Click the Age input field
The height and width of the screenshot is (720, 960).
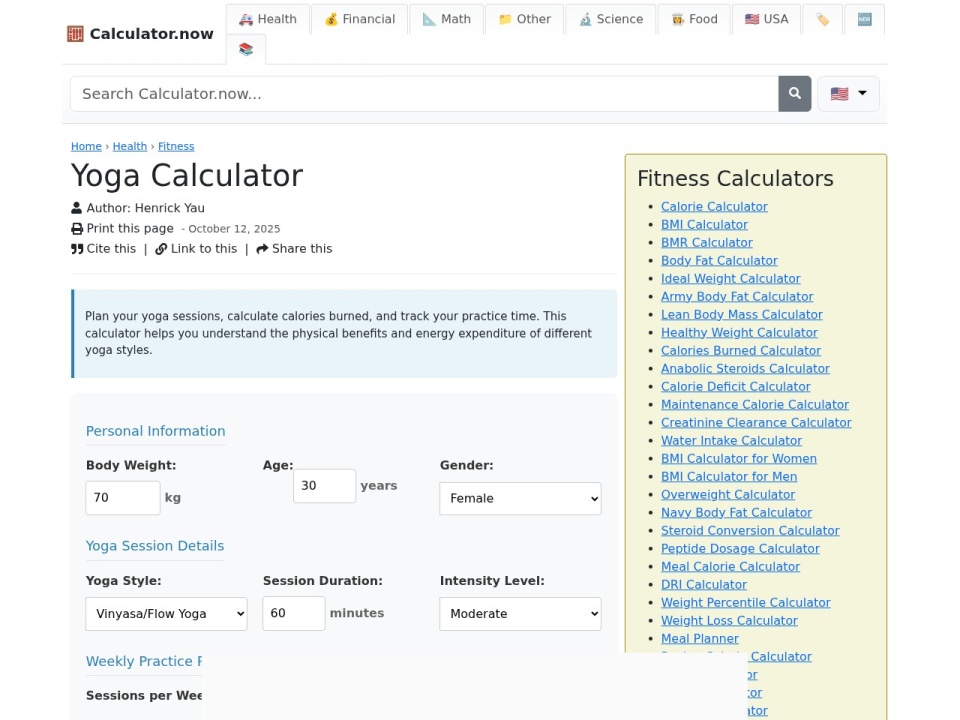pos(324,486)
